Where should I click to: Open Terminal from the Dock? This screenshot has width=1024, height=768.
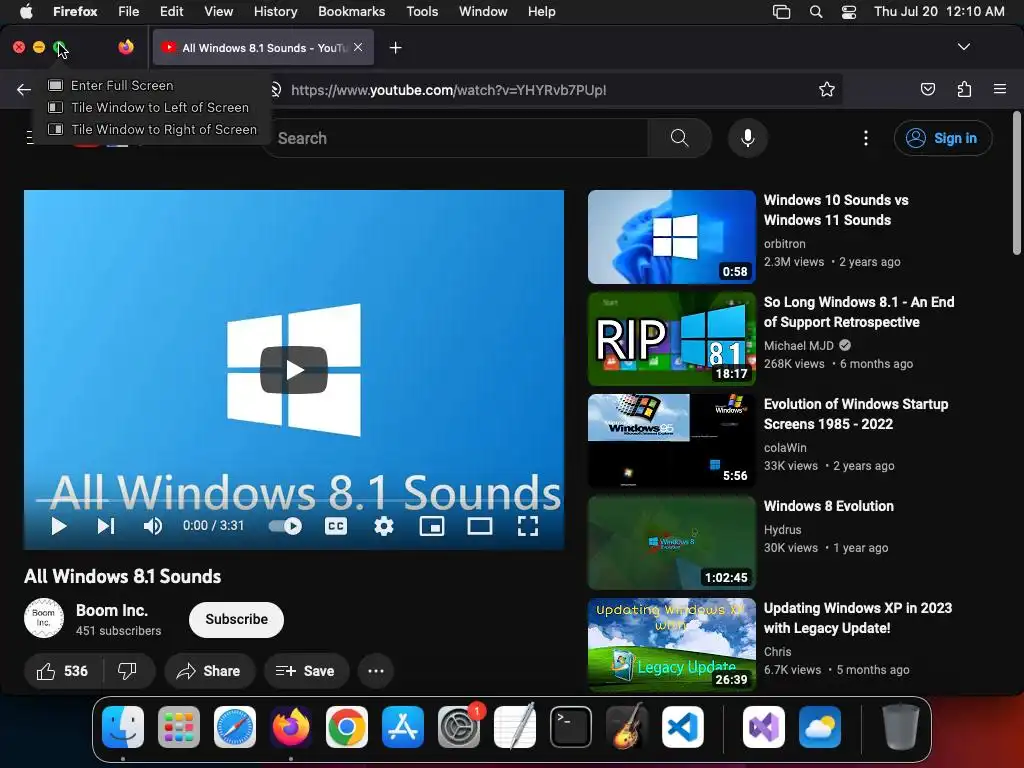click(x=571, y=727)
